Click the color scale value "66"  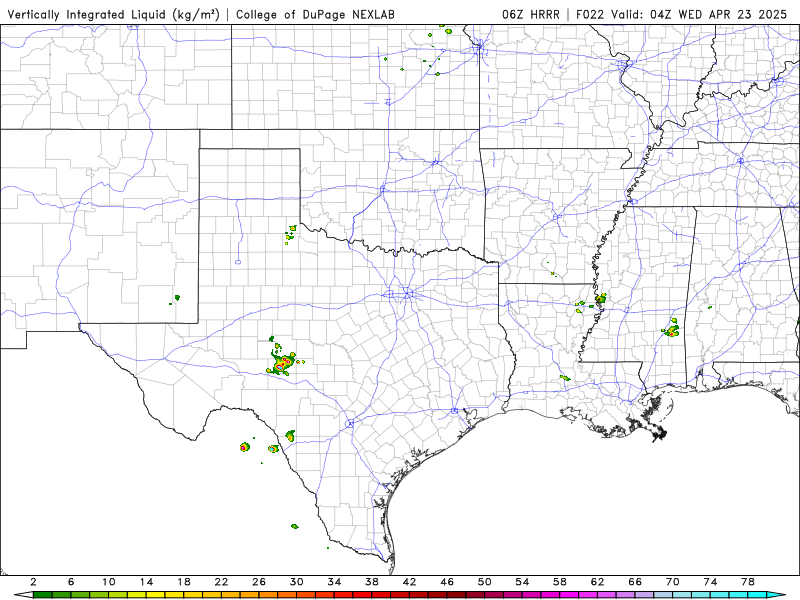pyautogui.click(x=635, y=582)
